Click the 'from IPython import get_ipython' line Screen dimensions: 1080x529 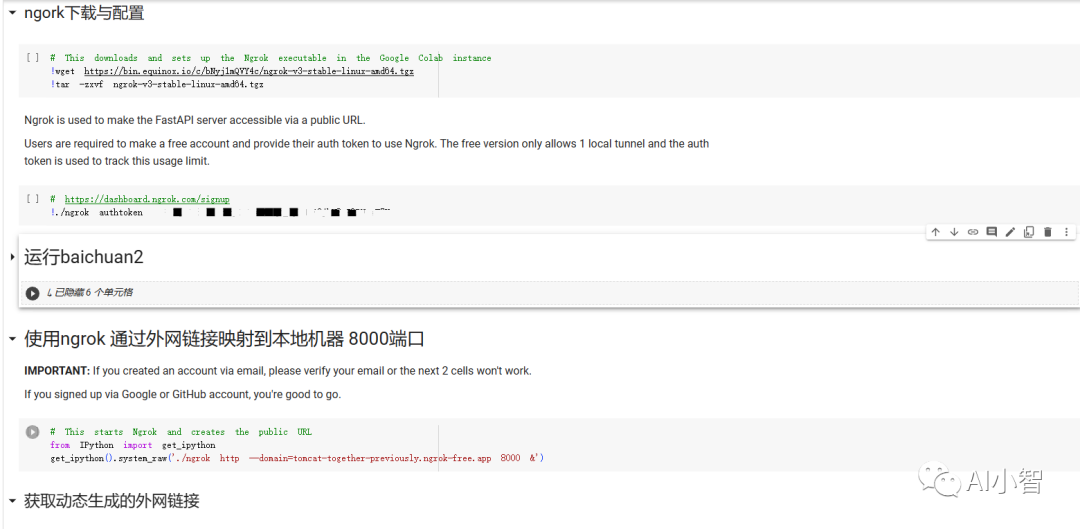click(133, 445)
